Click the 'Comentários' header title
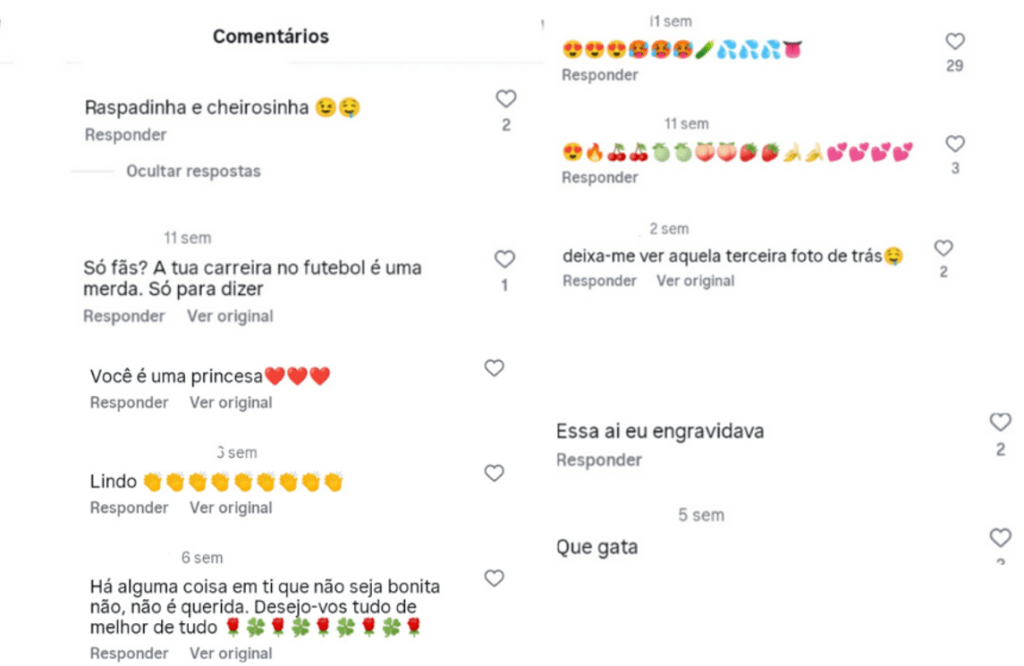The width and height of the screenshot is (1024, 666). 270,36
